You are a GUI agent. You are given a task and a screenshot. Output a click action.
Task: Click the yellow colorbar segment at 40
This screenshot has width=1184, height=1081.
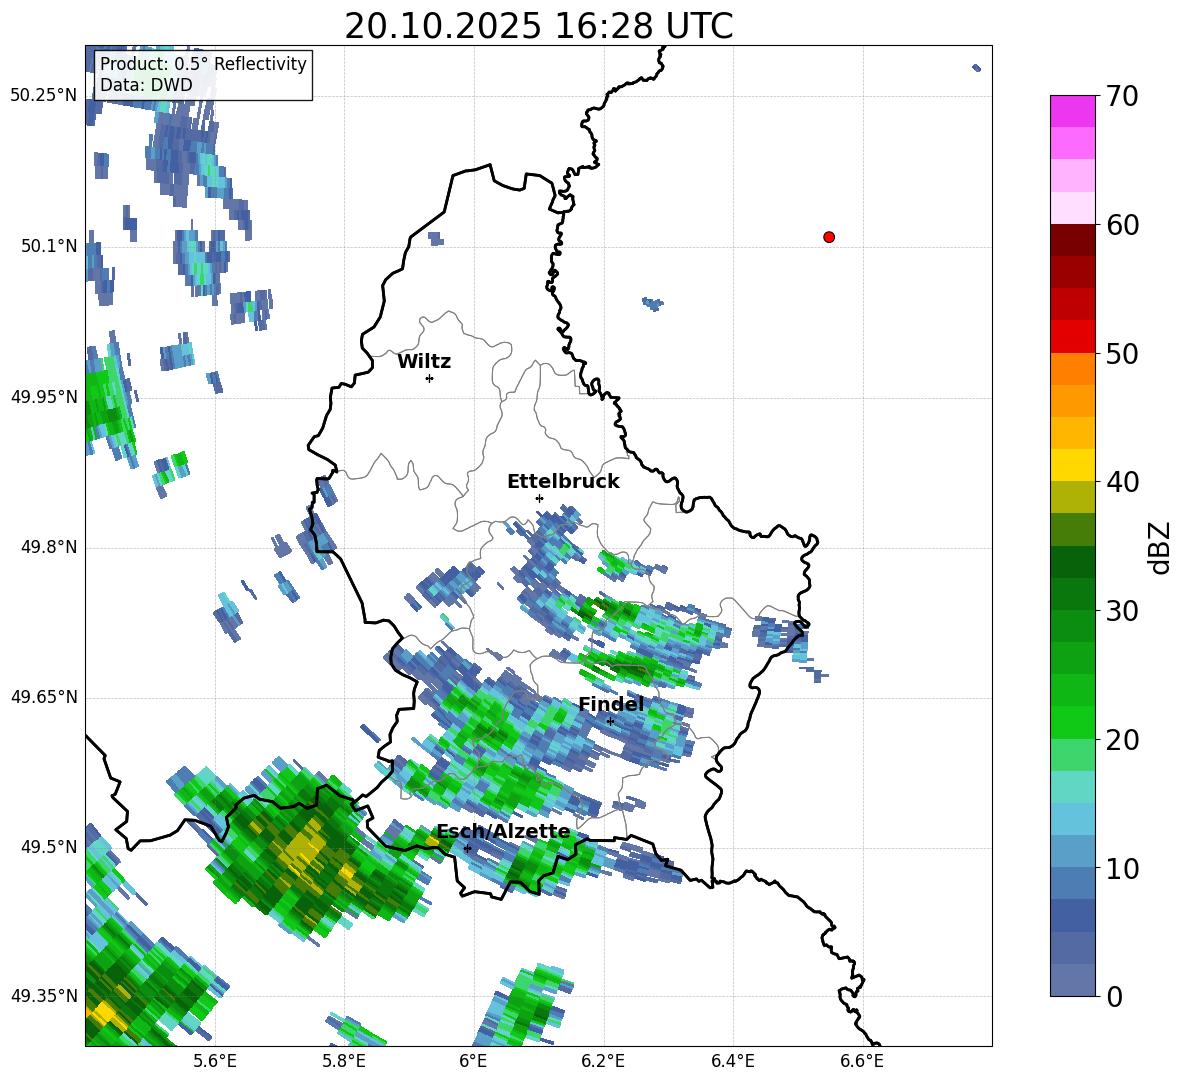1072,465
